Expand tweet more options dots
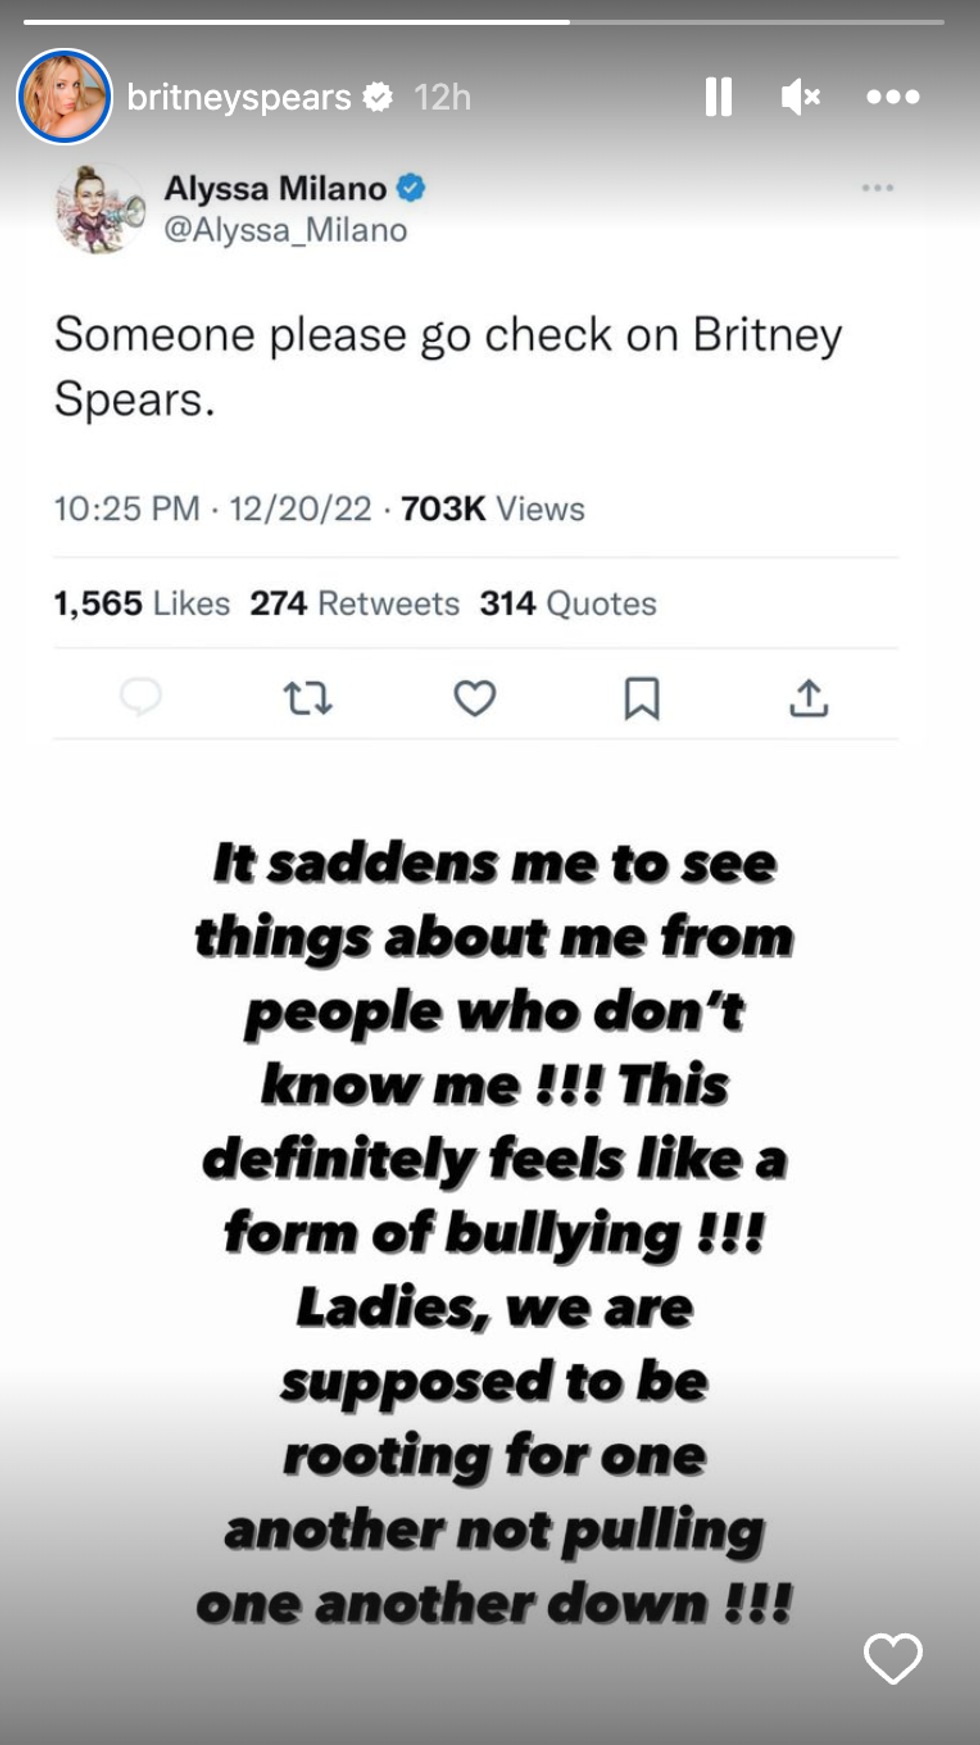This screenshot has height=1745, width=980. pyautogui.click(x=877, y=188)
